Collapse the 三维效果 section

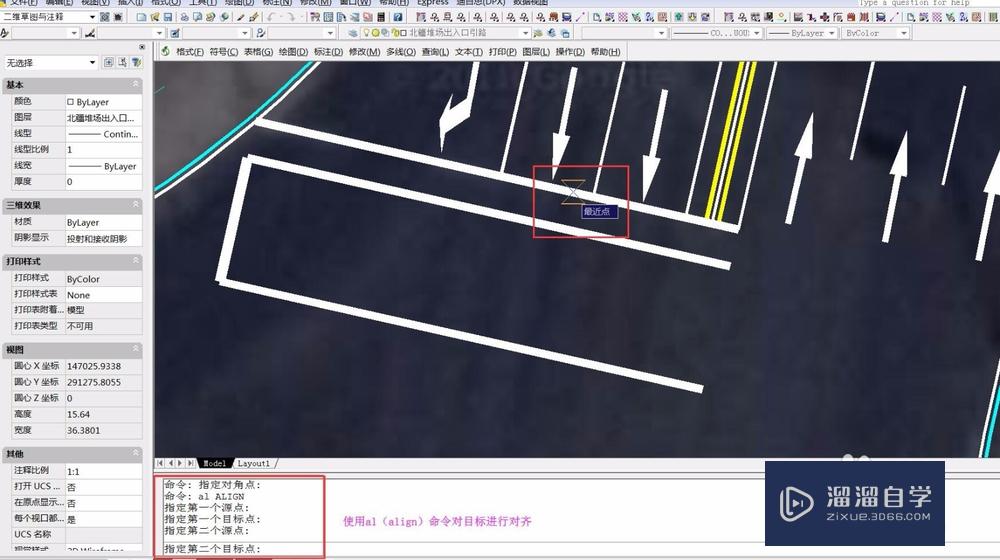(135, 205)
